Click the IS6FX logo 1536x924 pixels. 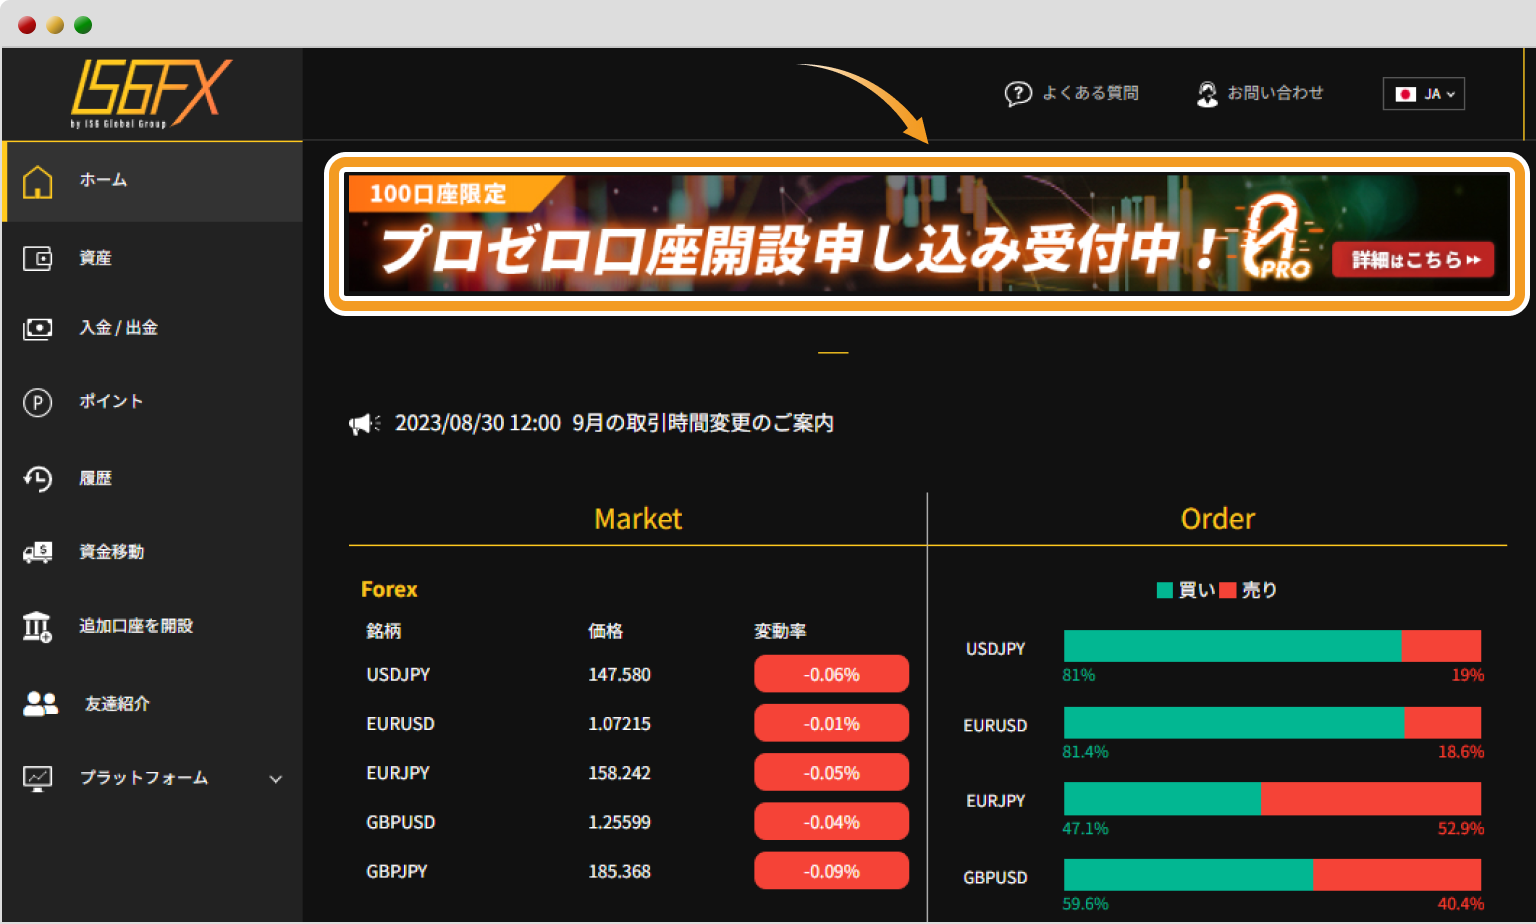coord(151,94)
